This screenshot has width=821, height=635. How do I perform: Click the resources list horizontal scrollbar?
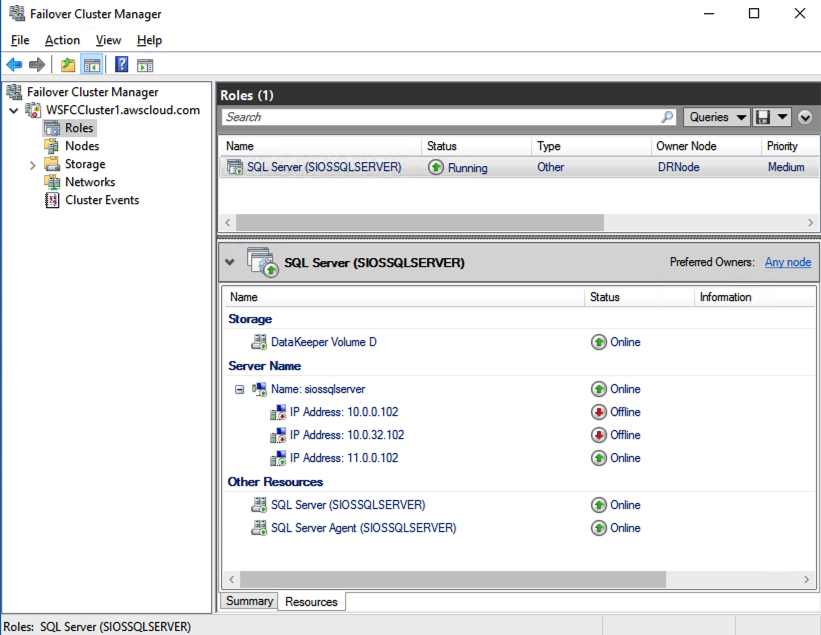[x=452, y=579]
